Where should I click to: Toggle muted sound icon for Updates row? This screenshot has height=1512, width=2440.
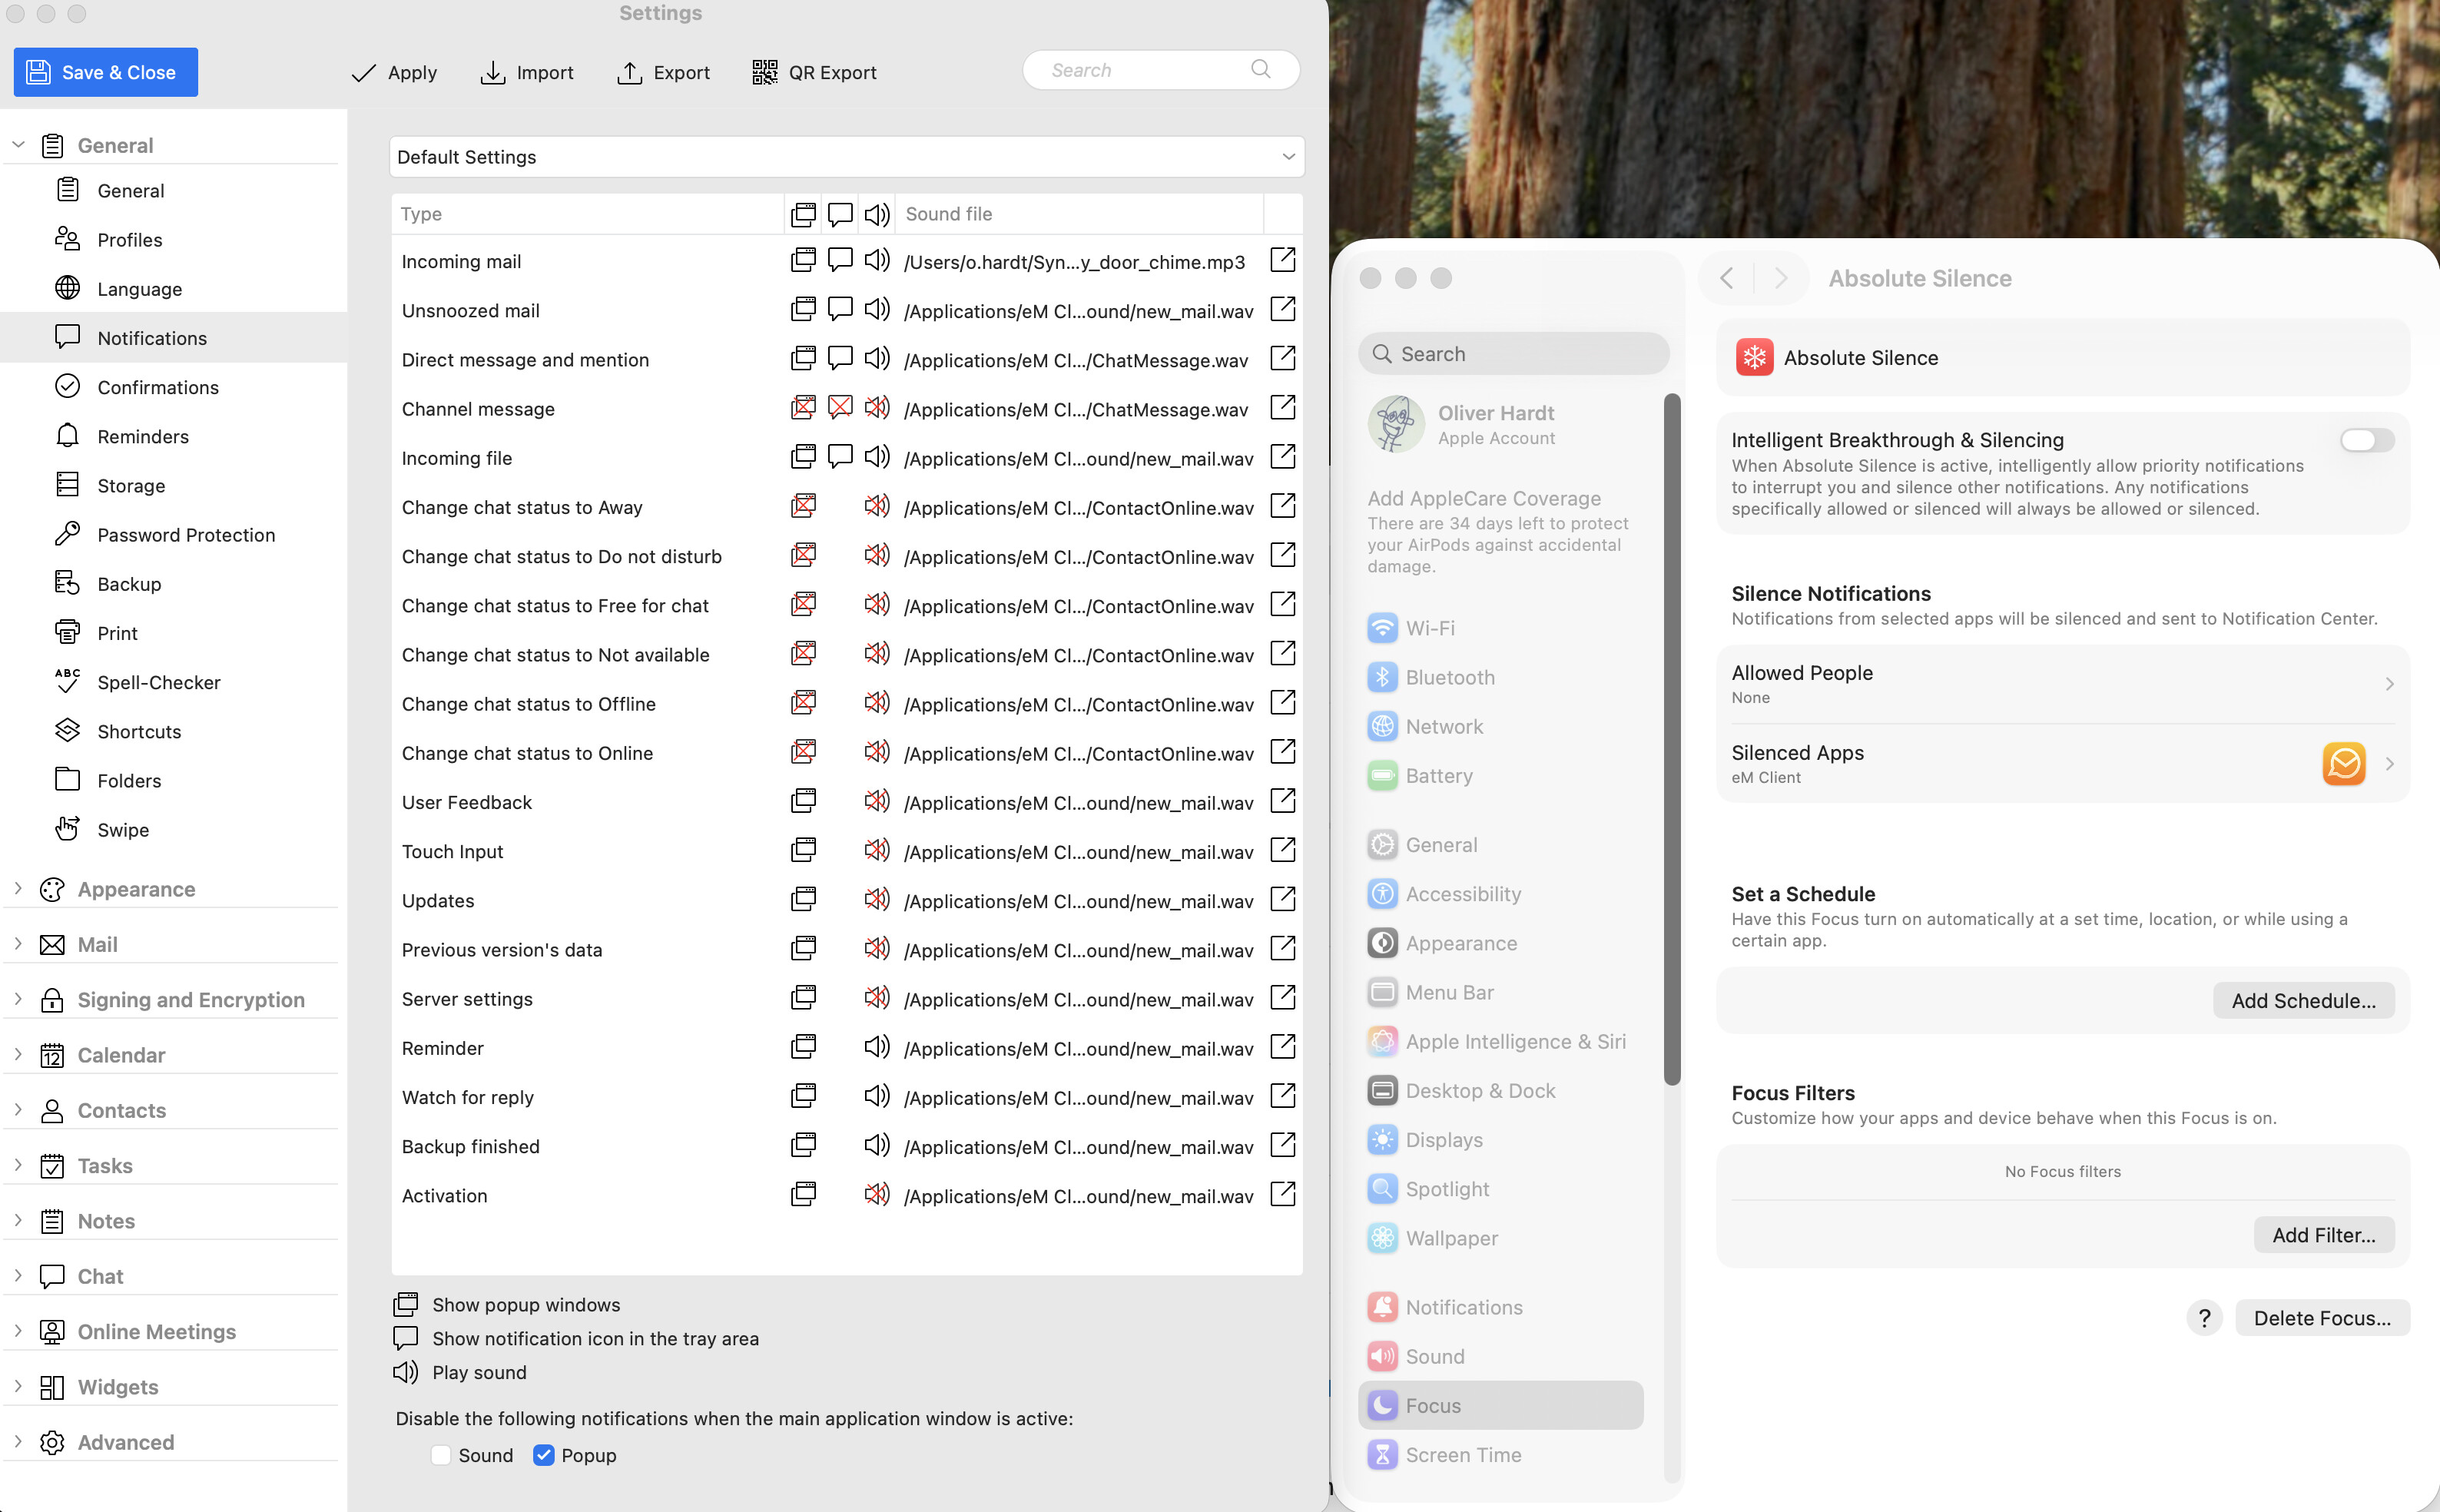coord(876,900)
